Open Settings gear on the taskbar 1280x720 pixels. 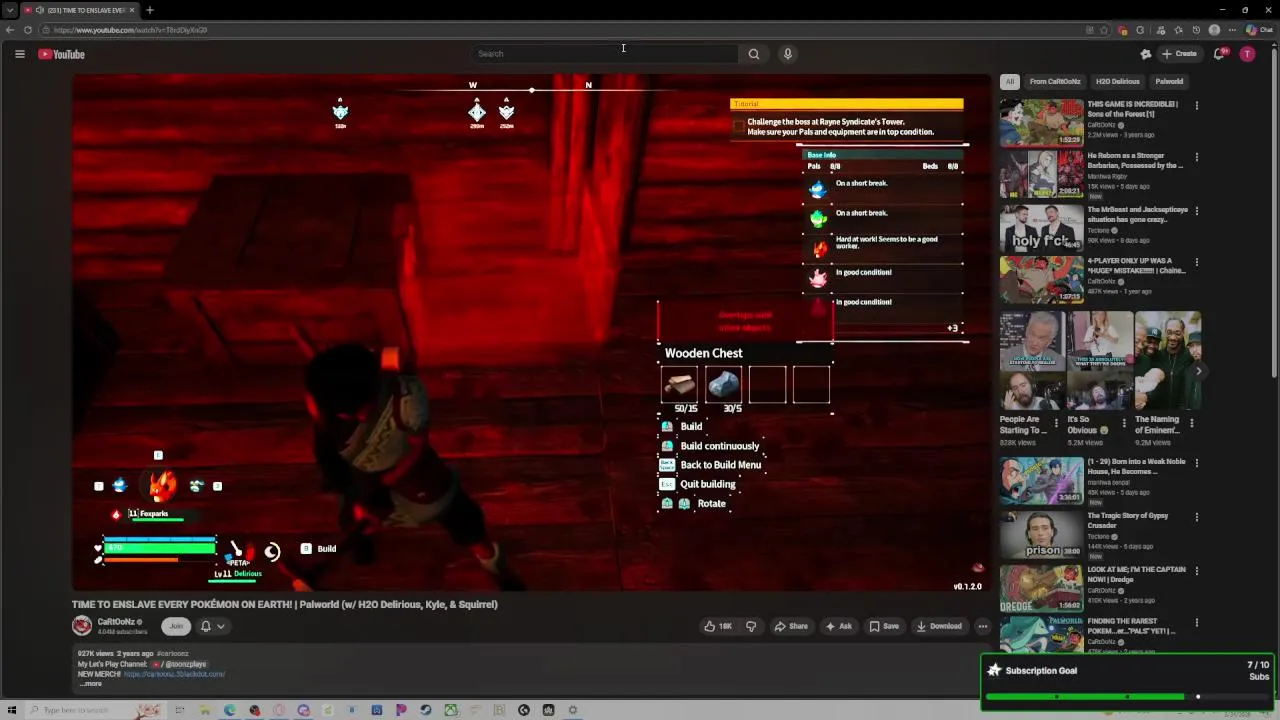pyautogui.click(x=573, y=710)
